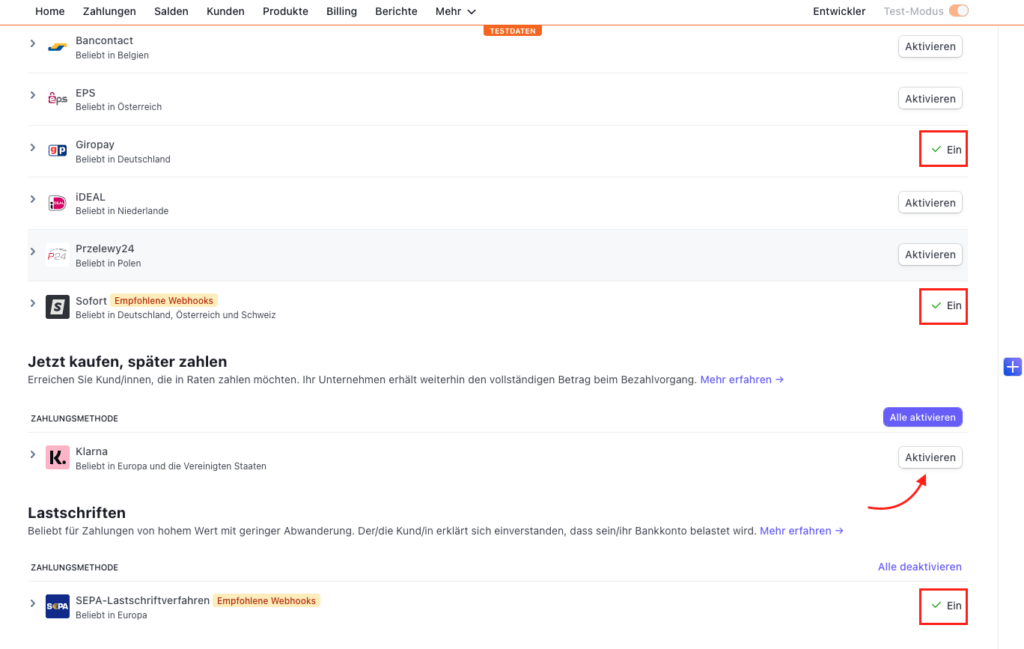Click the Giropay logo icon
Screen dimensions: 1024x649
57,151
